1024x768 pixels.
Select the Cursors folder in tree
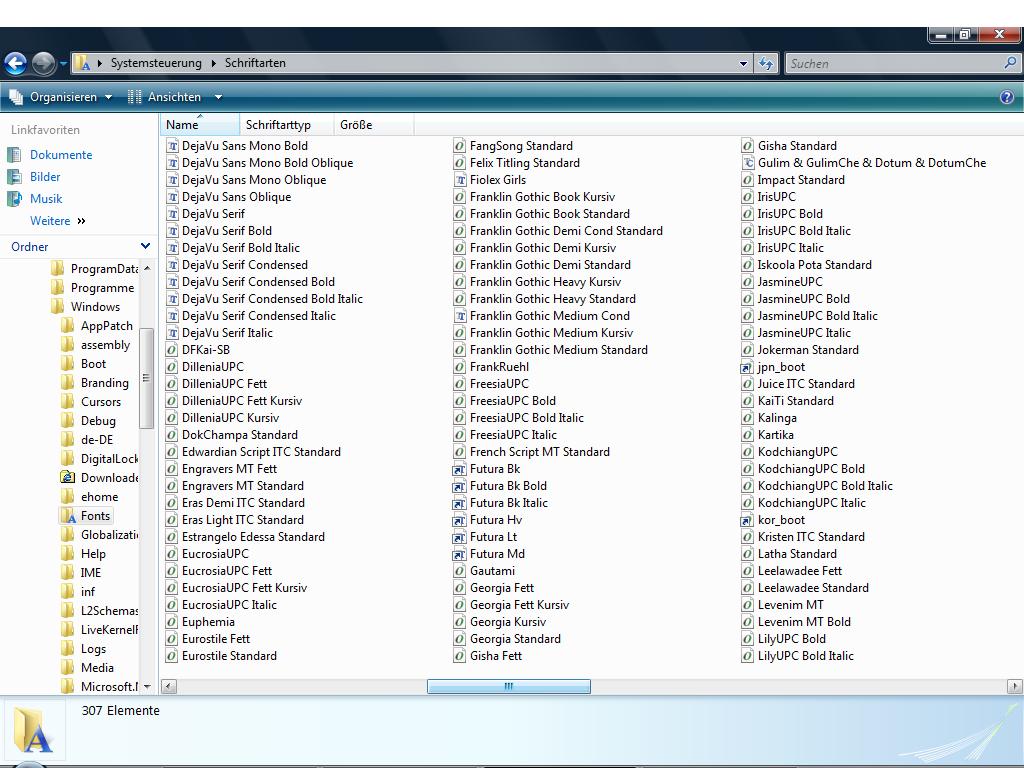(x=101, y=402)
